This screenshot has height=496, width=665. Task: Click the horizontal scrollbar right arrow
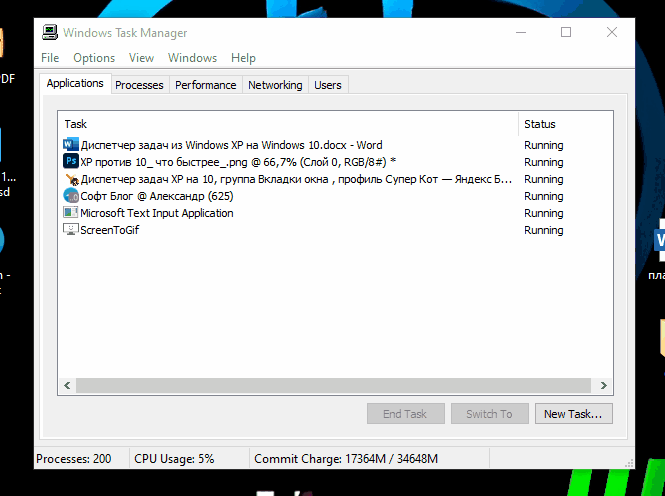point(604,385)
